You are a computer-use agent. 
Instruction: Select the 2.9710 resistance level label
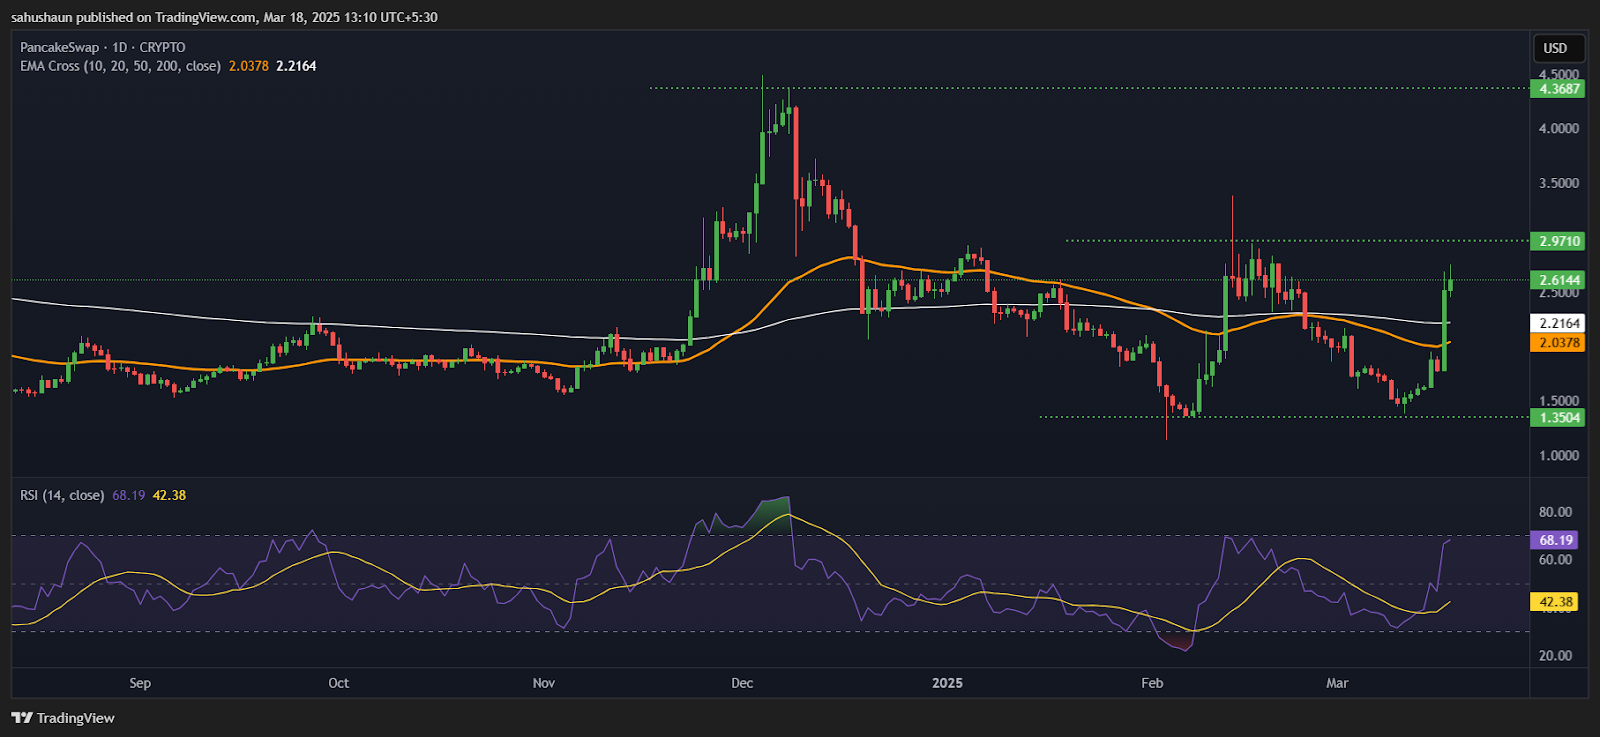pos(1558,241)
